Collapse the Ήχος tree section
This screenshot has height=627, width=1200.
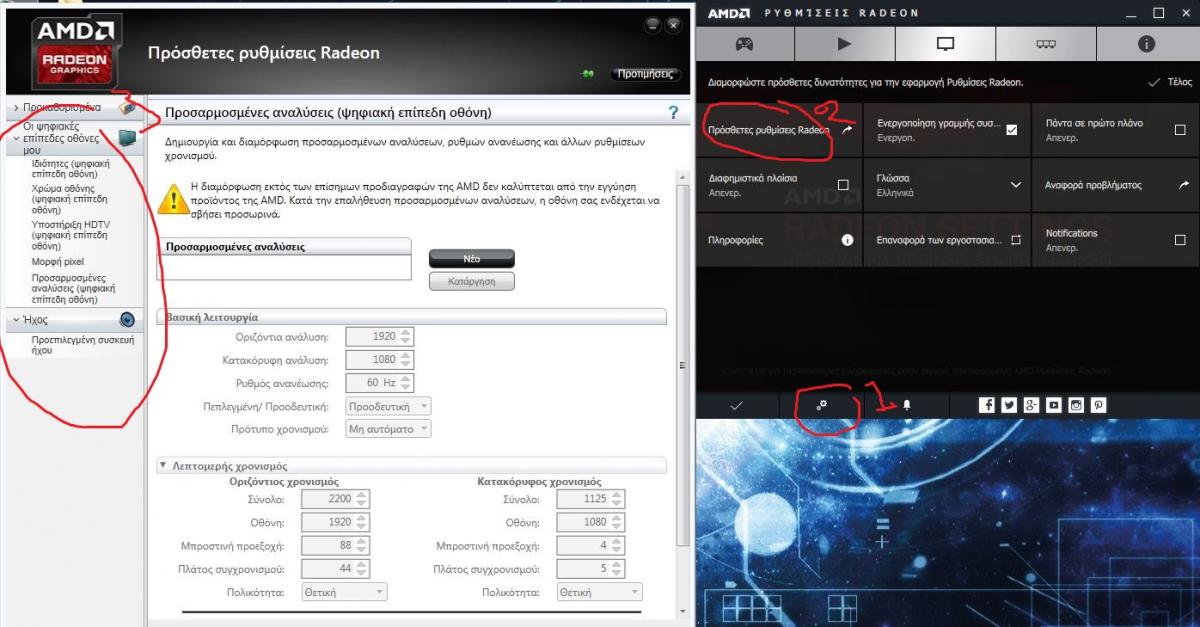click(x=16, y=320)
